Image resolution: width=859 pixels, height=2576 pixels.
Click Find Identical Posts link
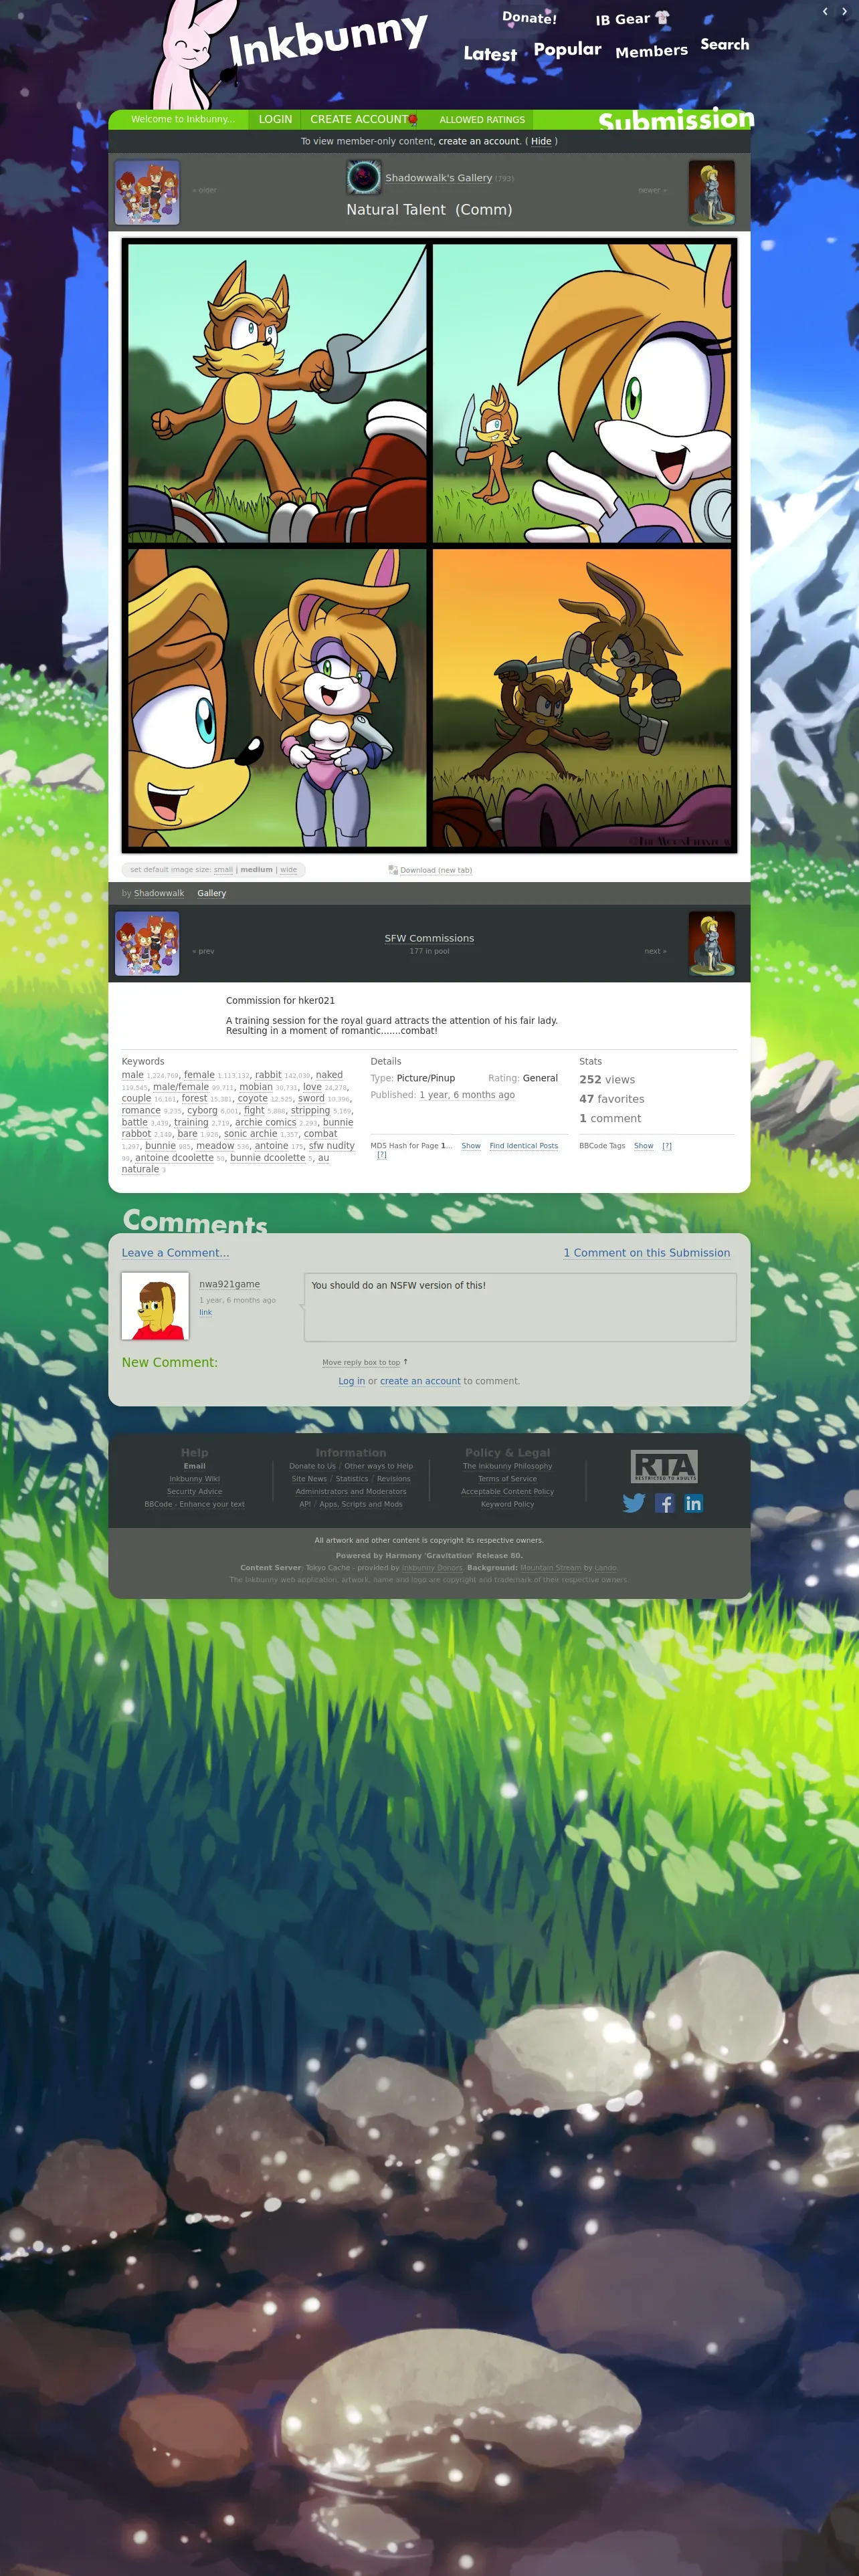click(523, 1145)
